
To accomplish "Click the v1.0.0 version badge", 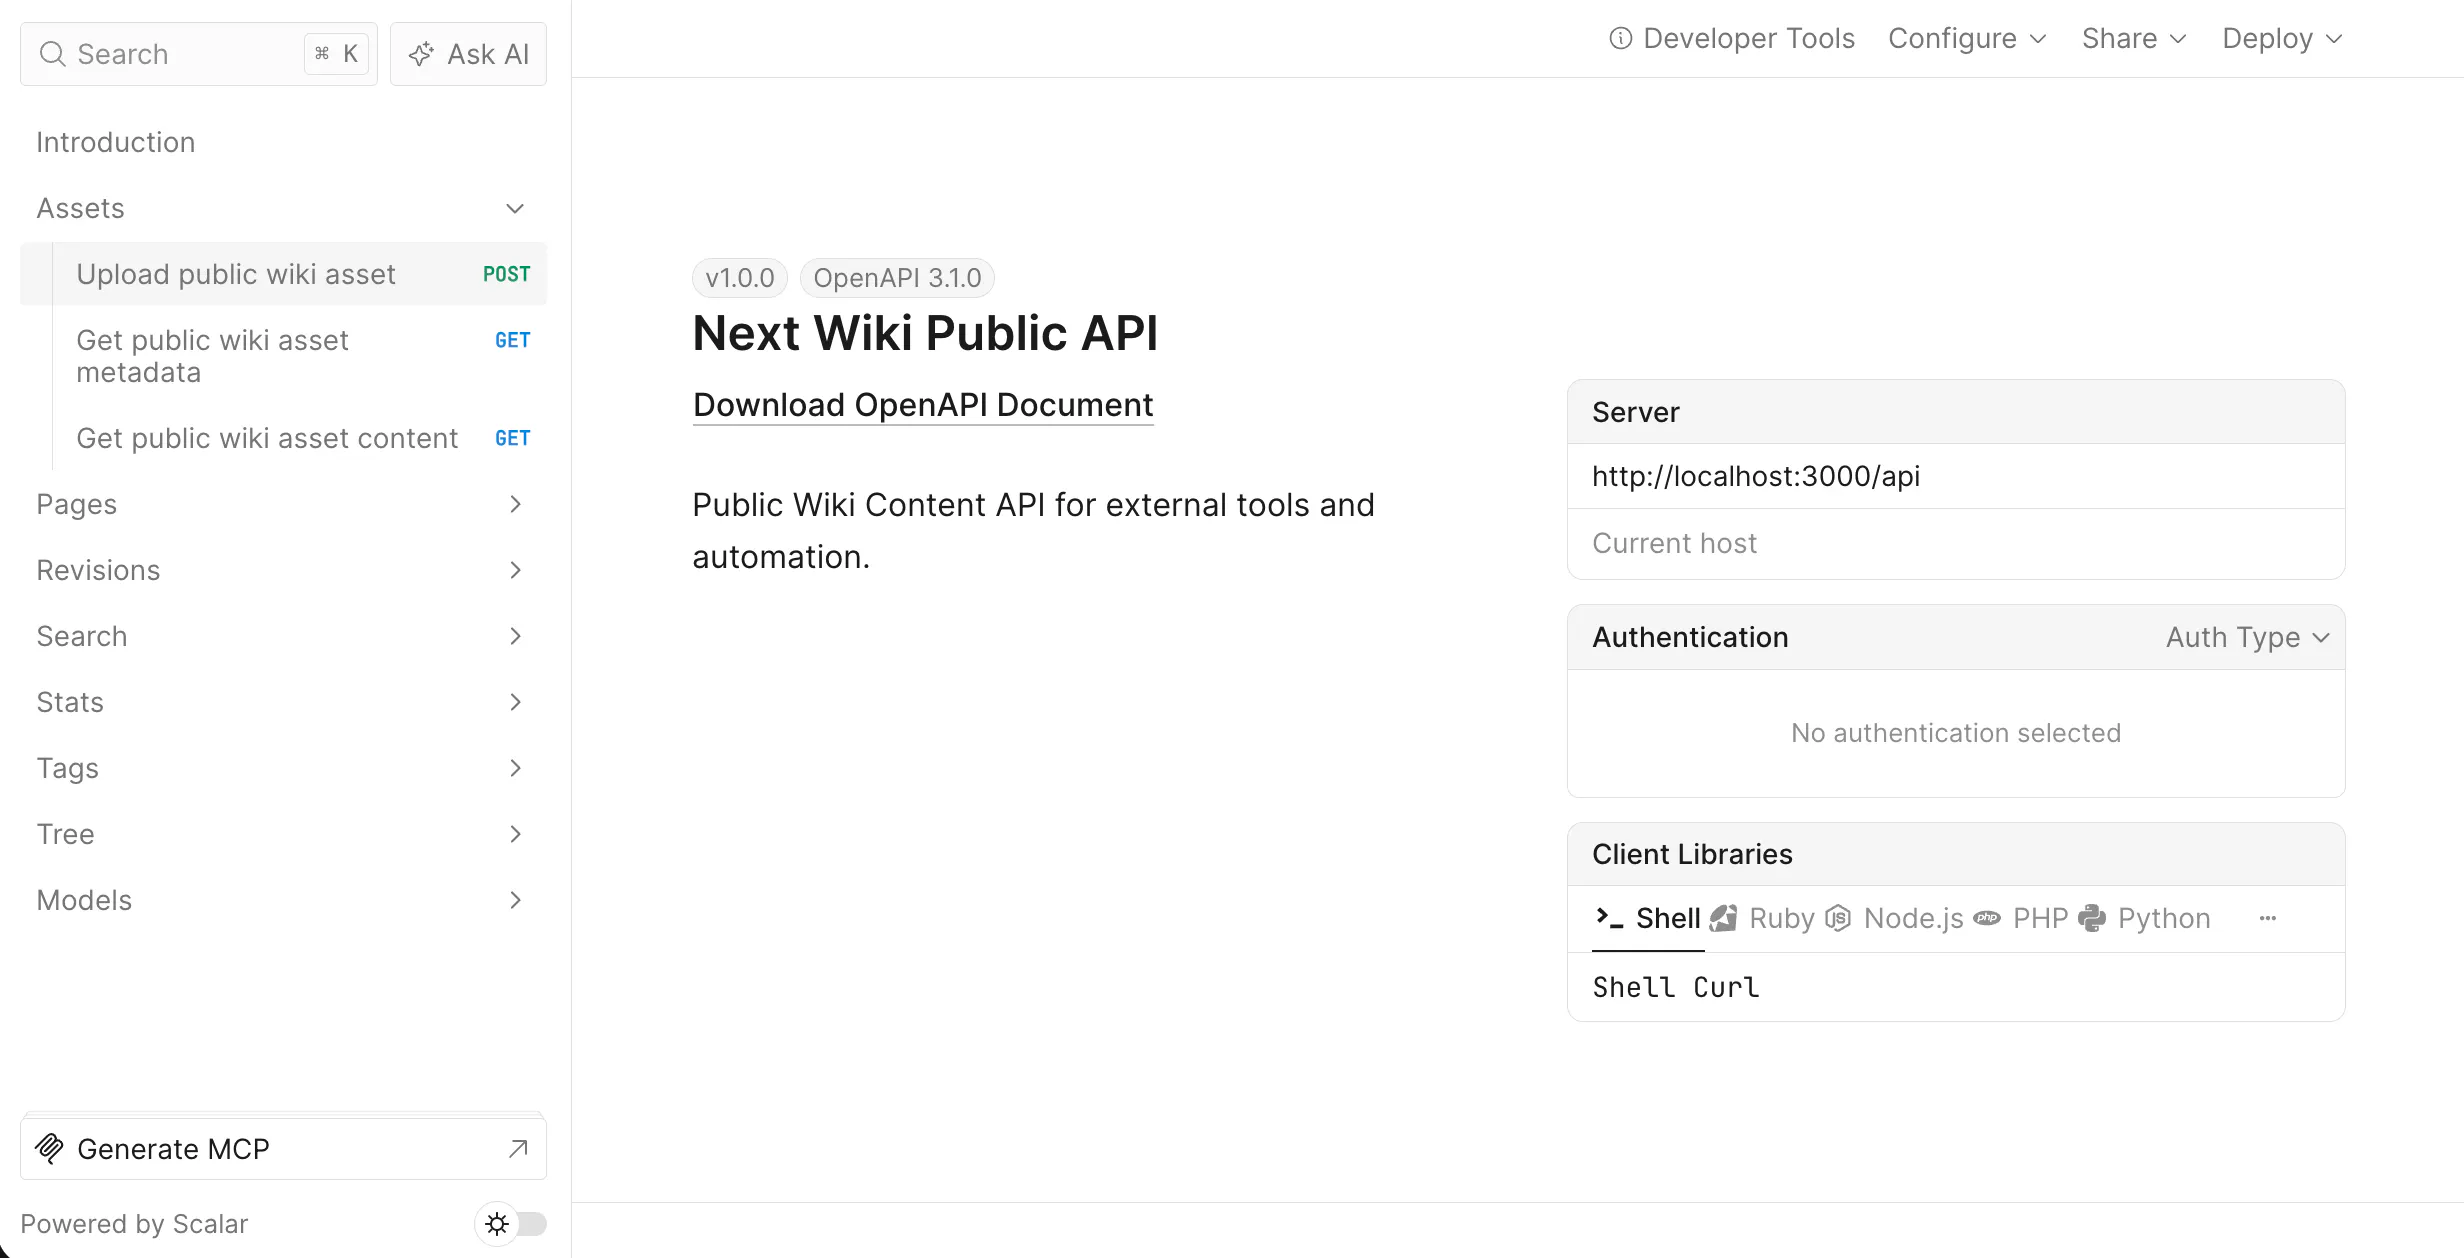I will pos(739,278).
